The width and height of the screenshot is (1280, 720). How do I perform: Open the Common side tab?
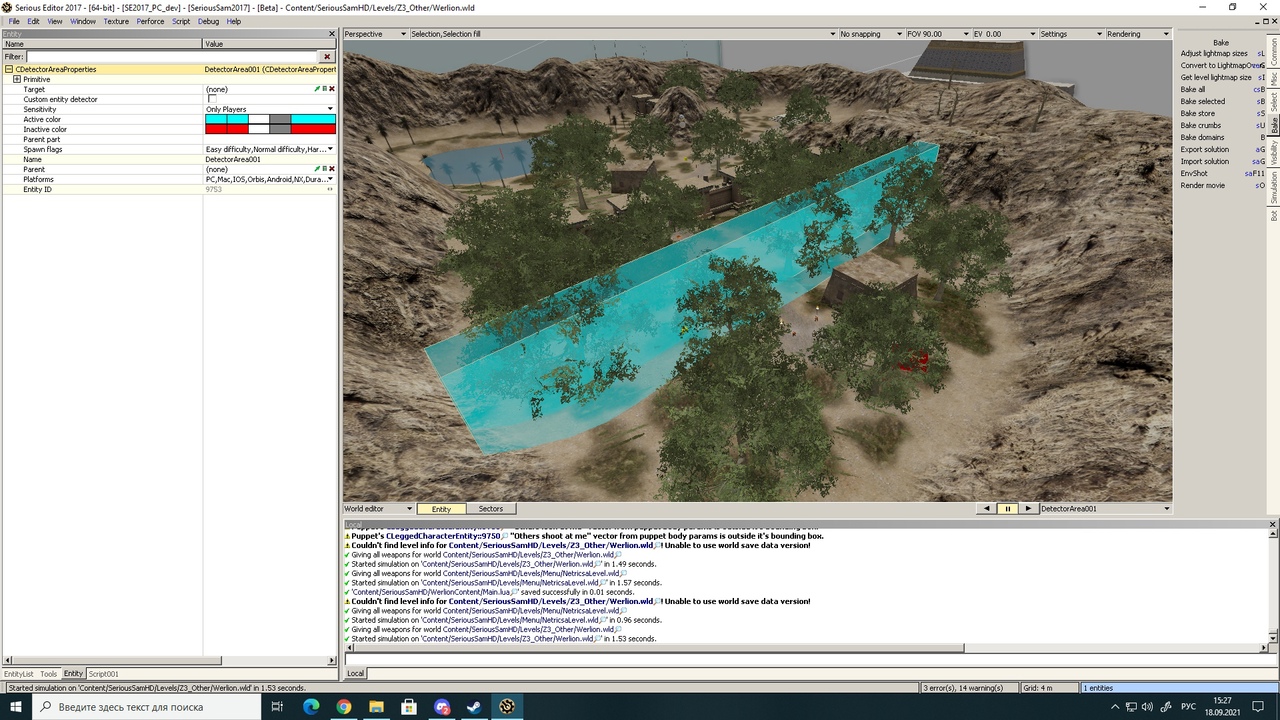click(x=1274, y=52)
